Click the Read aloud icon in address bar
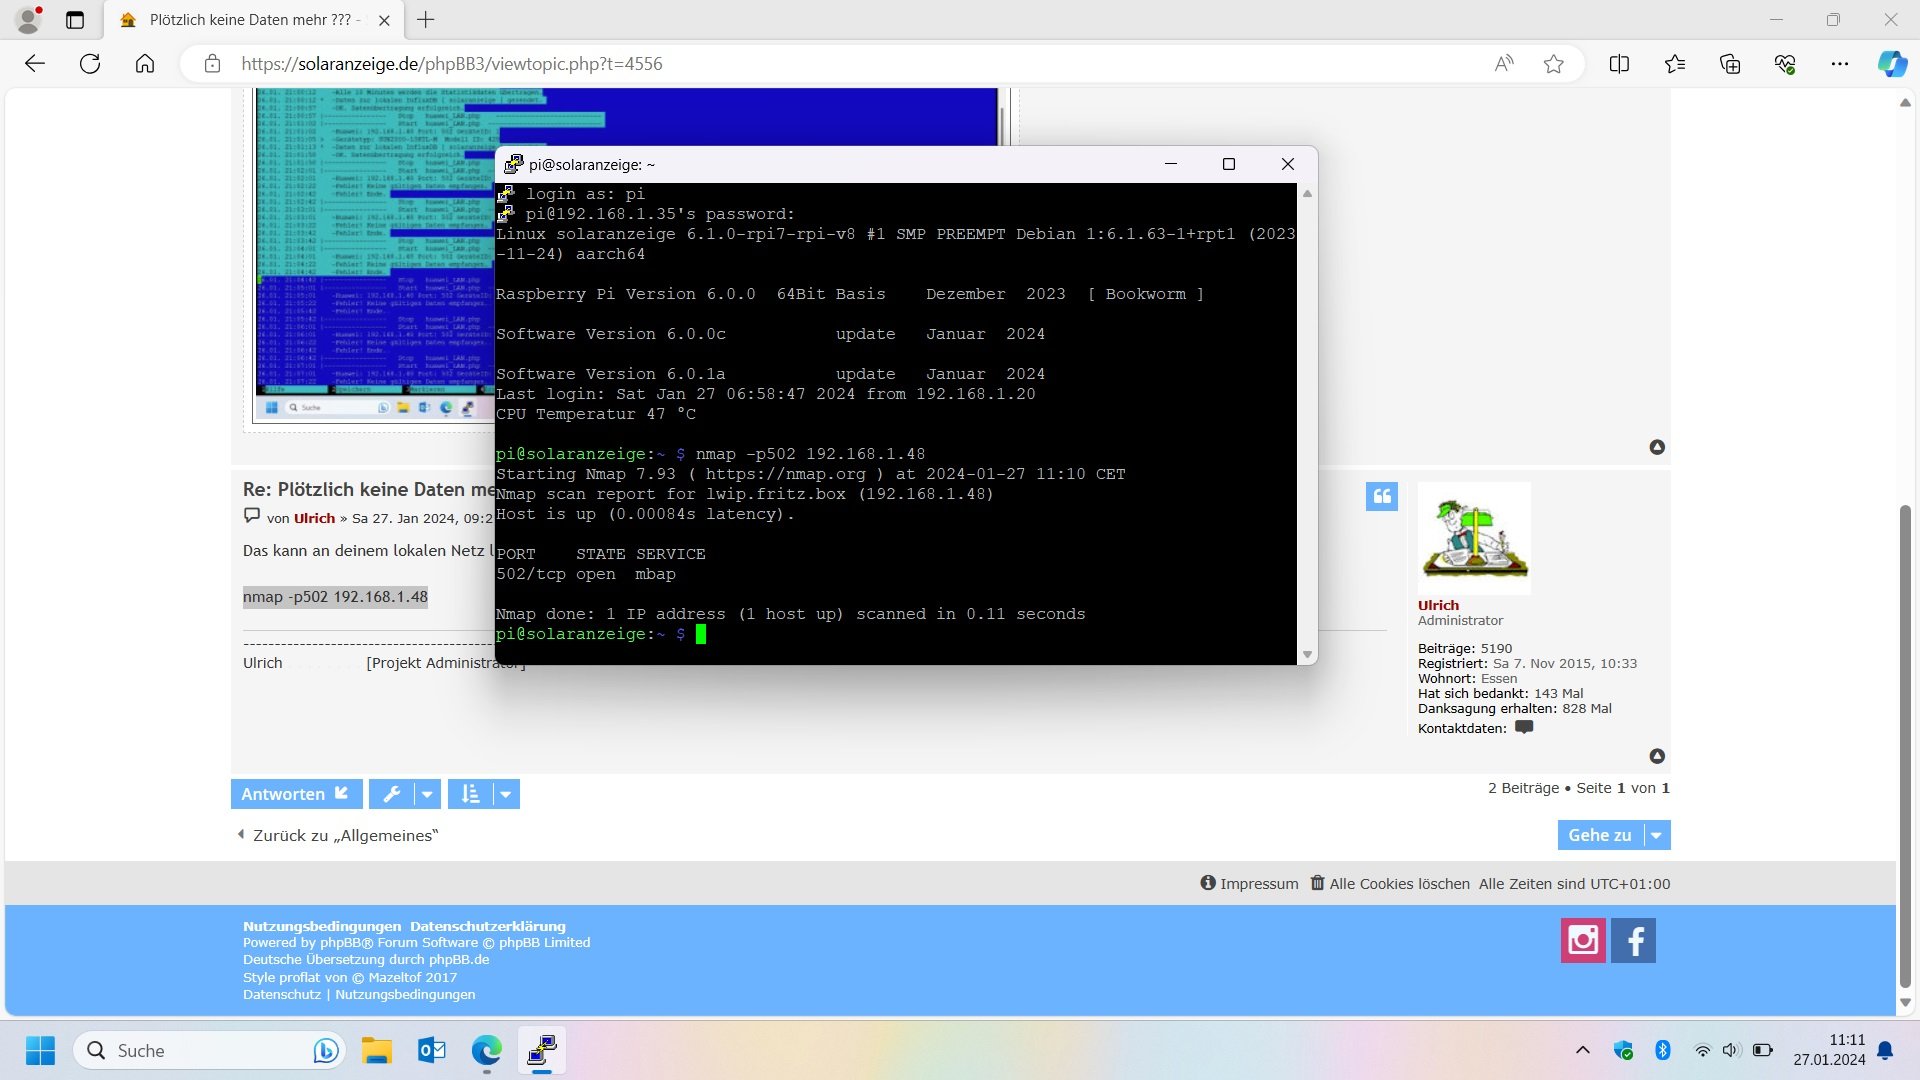 (1504, 64)
